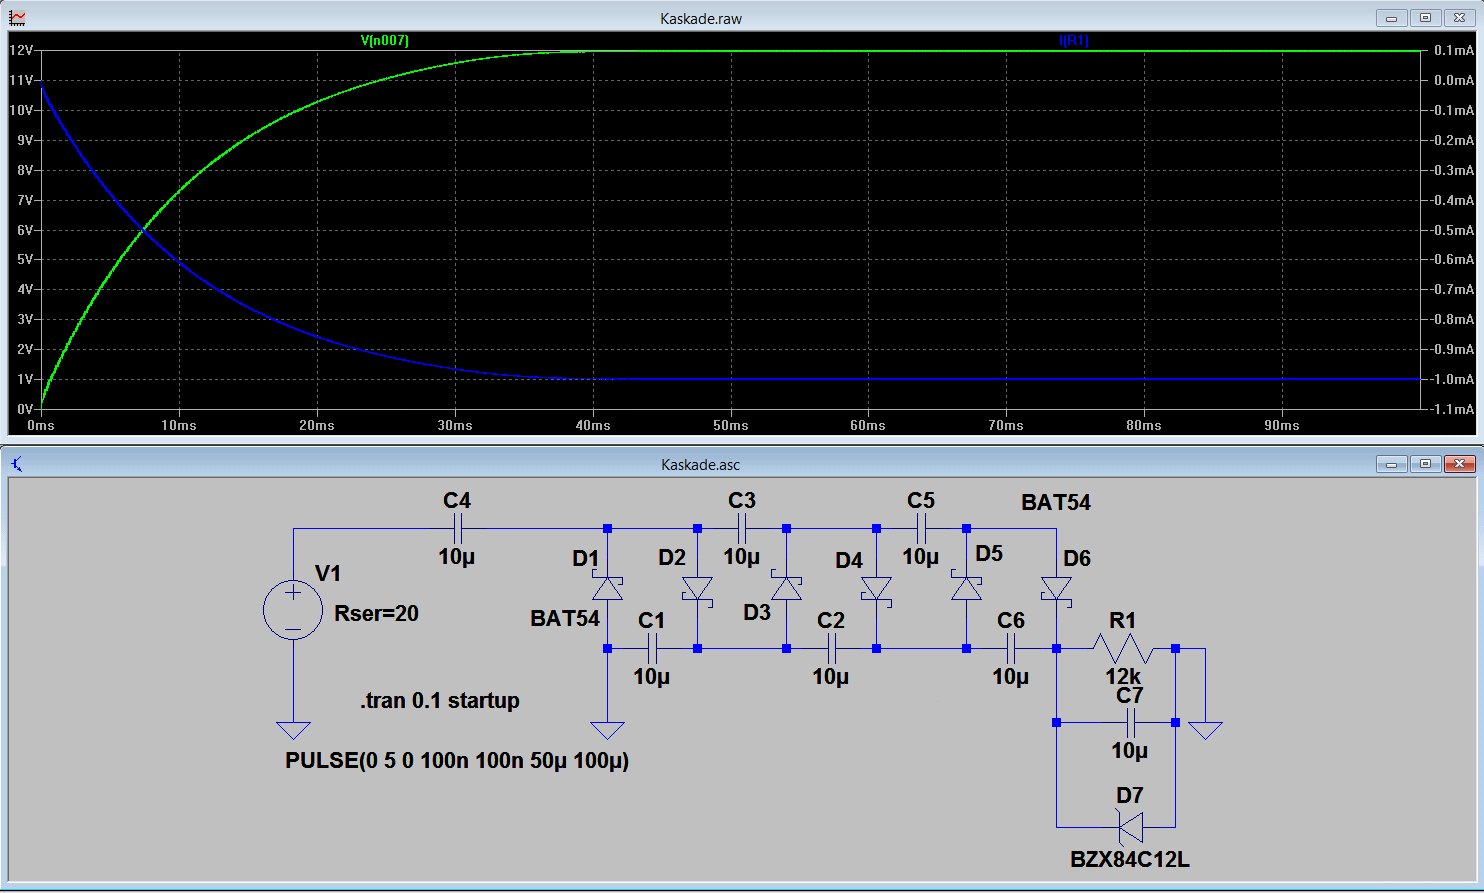
Task: Select the C7 capacitor symbol
Action: (x=1130, y=722)
